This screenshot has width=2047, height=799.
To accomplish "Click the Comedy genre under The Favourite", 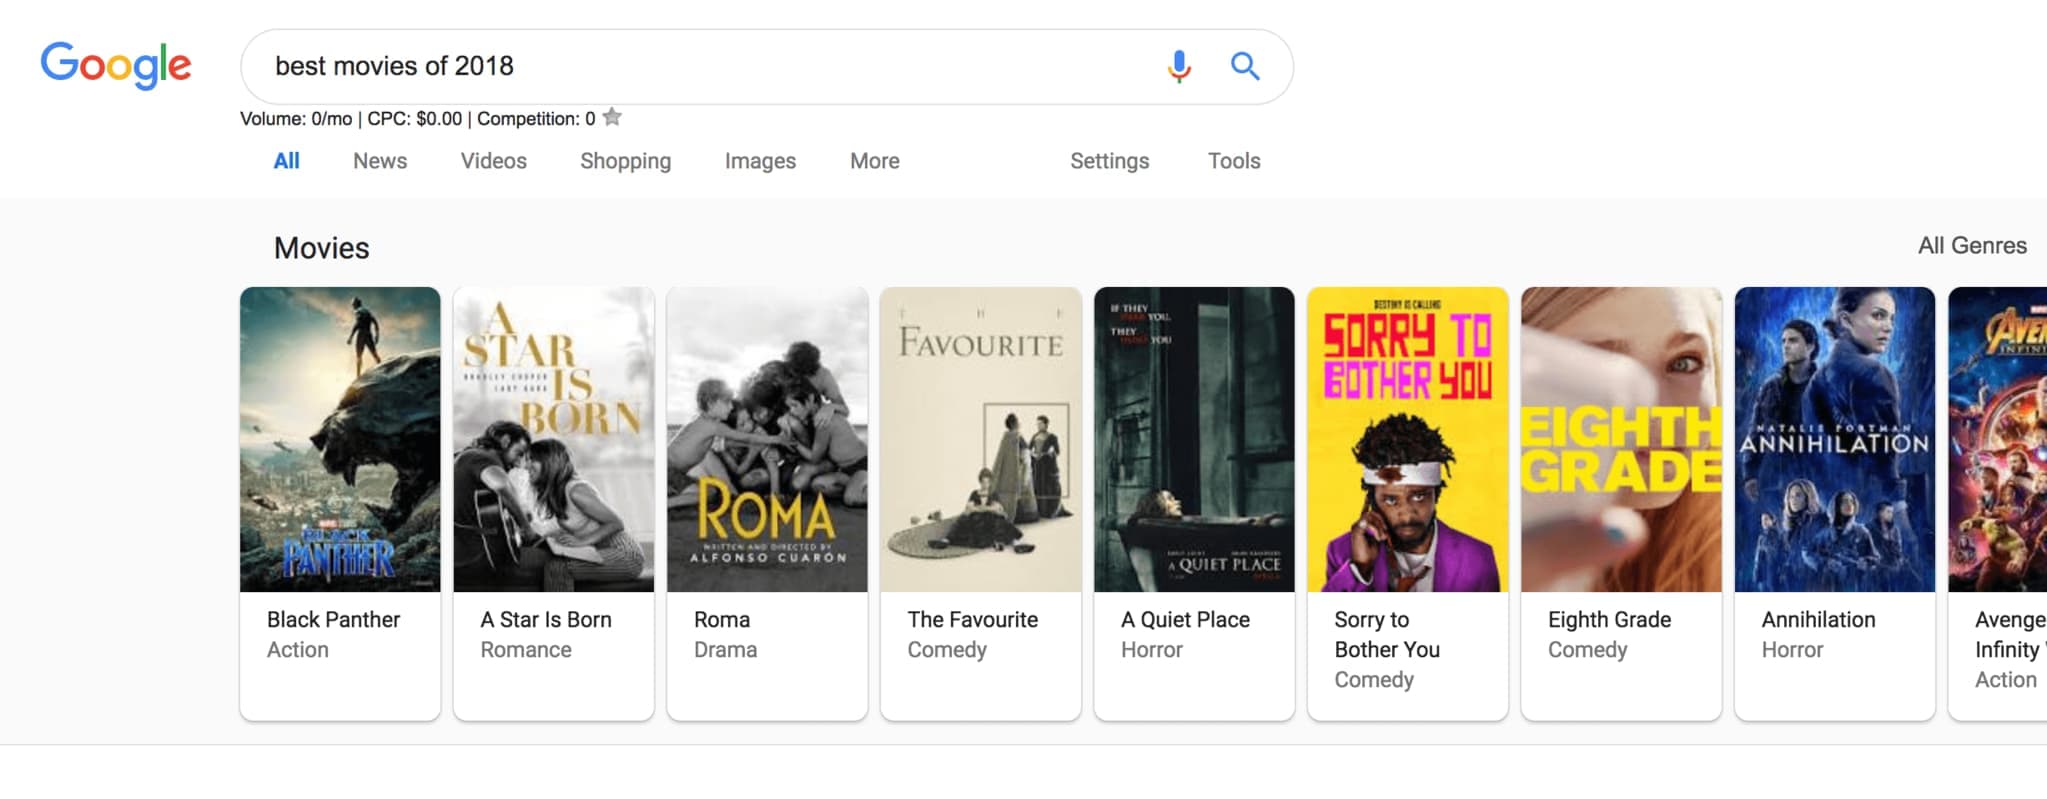I will click(x=947, y=650).
